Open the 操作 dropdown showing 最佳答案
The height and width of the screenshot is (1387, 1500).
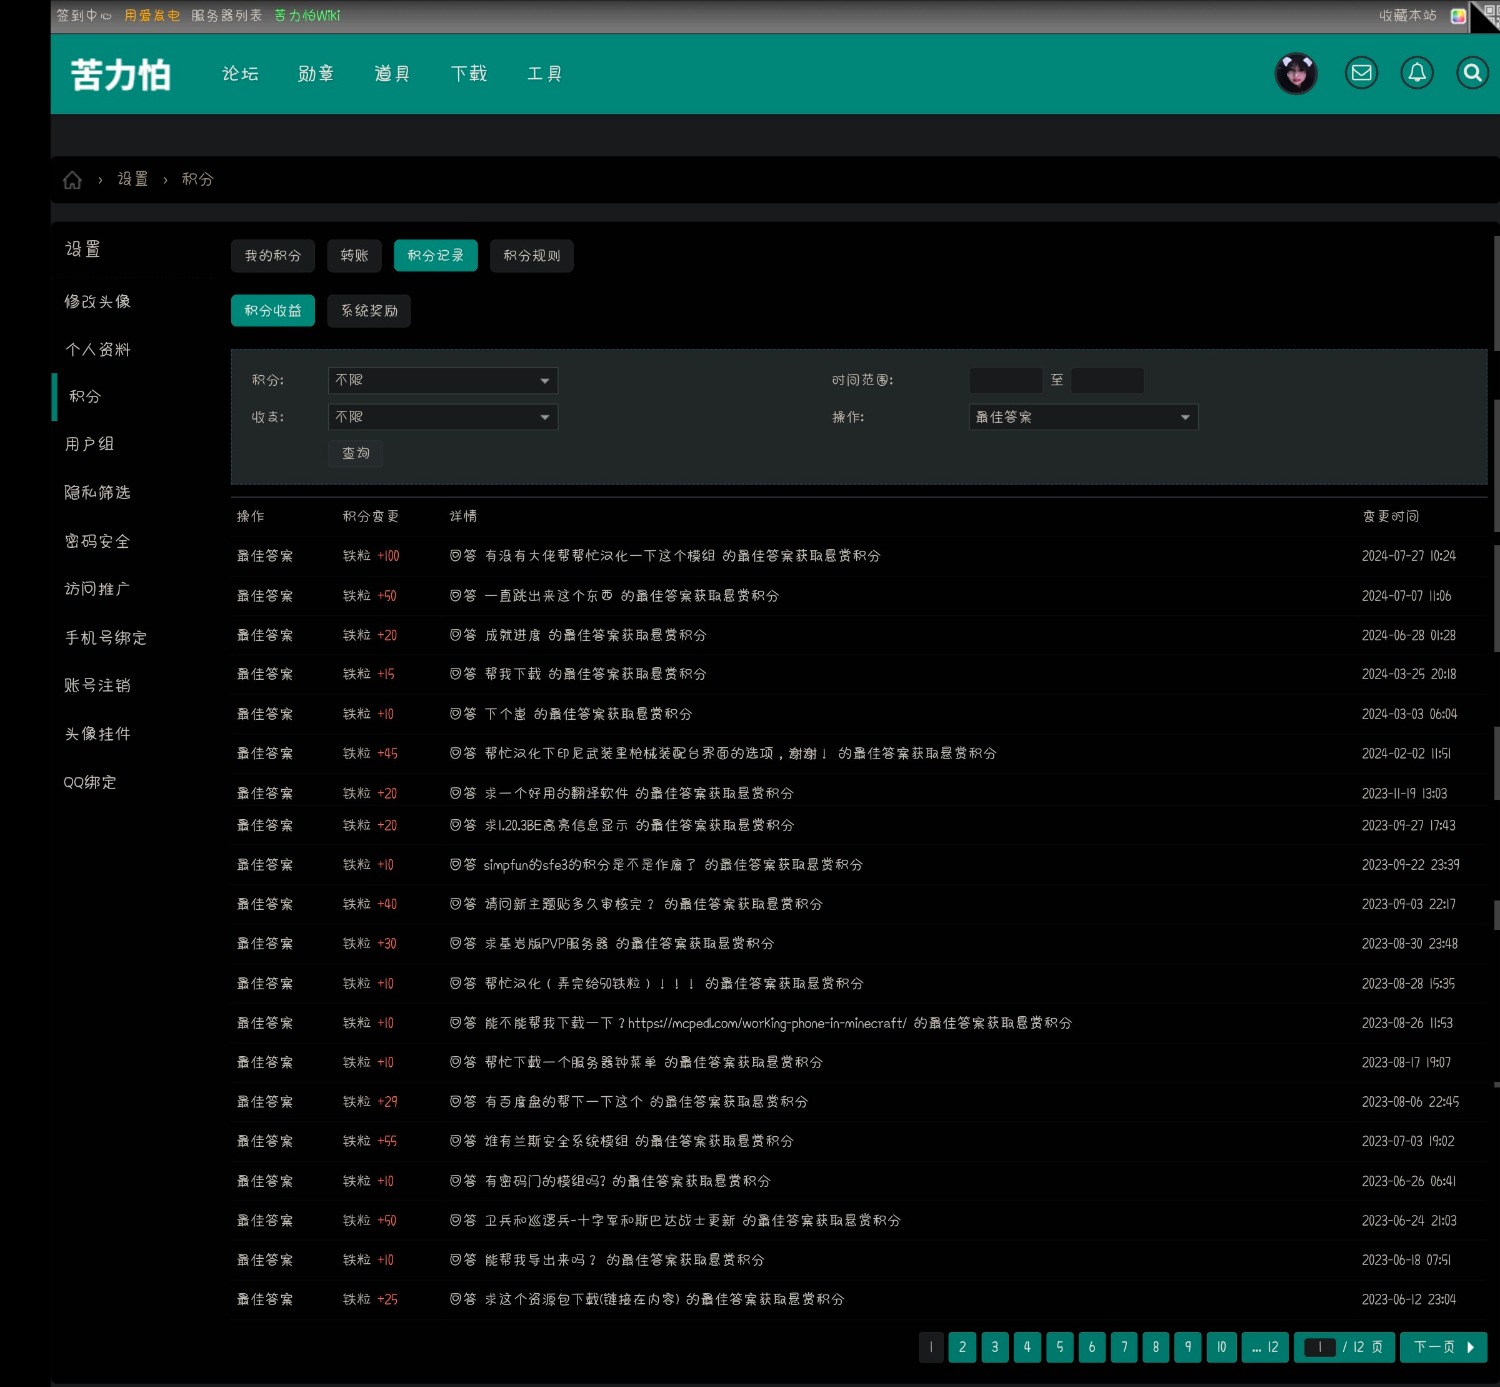tap(1083, 417)
